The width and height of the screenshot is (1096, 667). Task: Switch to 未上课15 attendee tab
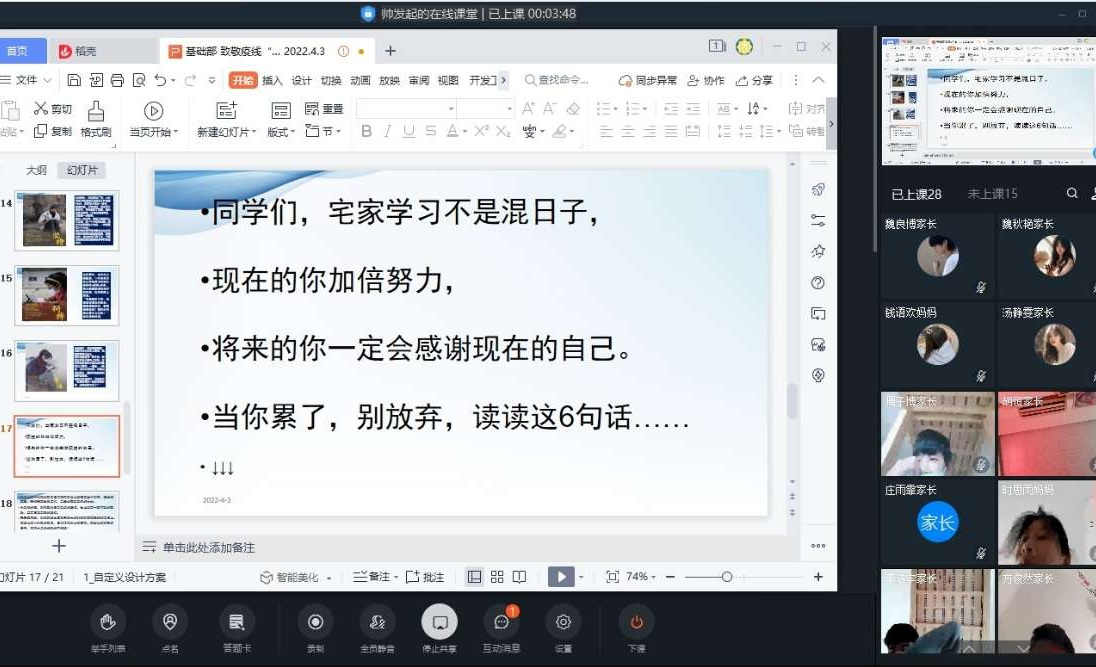tap(992, 194)
